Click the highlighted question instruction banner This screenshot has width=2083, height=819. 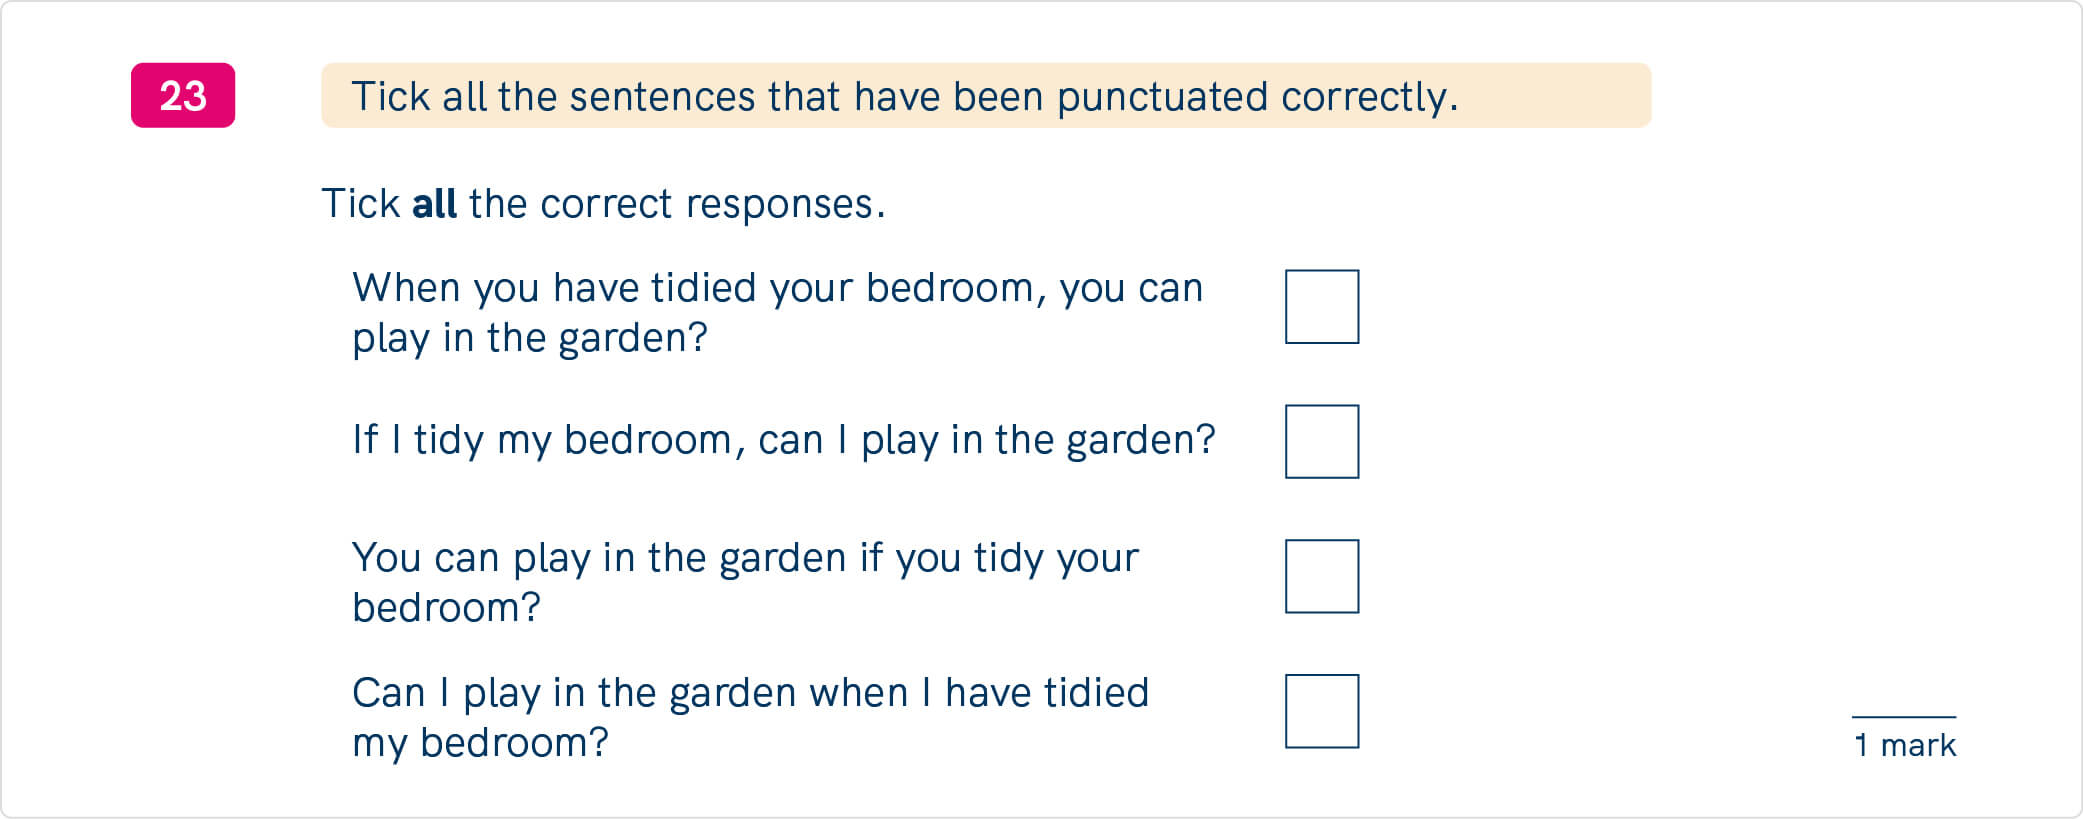click(985, 96)
